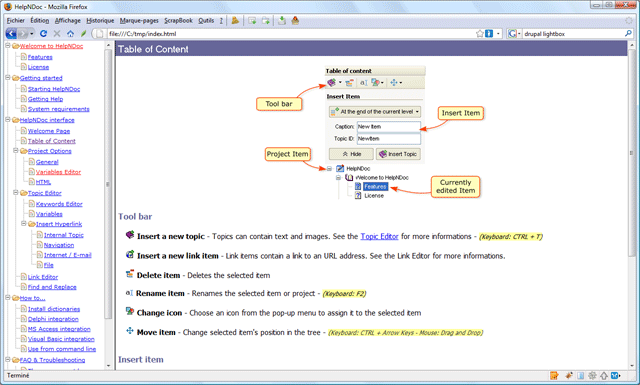Click the orange ScrapBook icon in status bar
The height and width of the screenshot is (385, 640).
point(554,375)
